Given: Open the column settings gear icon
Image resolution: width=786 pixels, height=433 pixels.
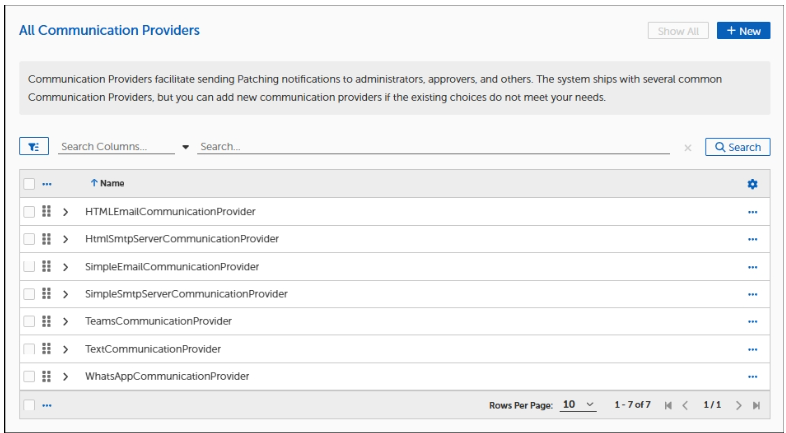Looking at the screenshot, I should [752, 185].
